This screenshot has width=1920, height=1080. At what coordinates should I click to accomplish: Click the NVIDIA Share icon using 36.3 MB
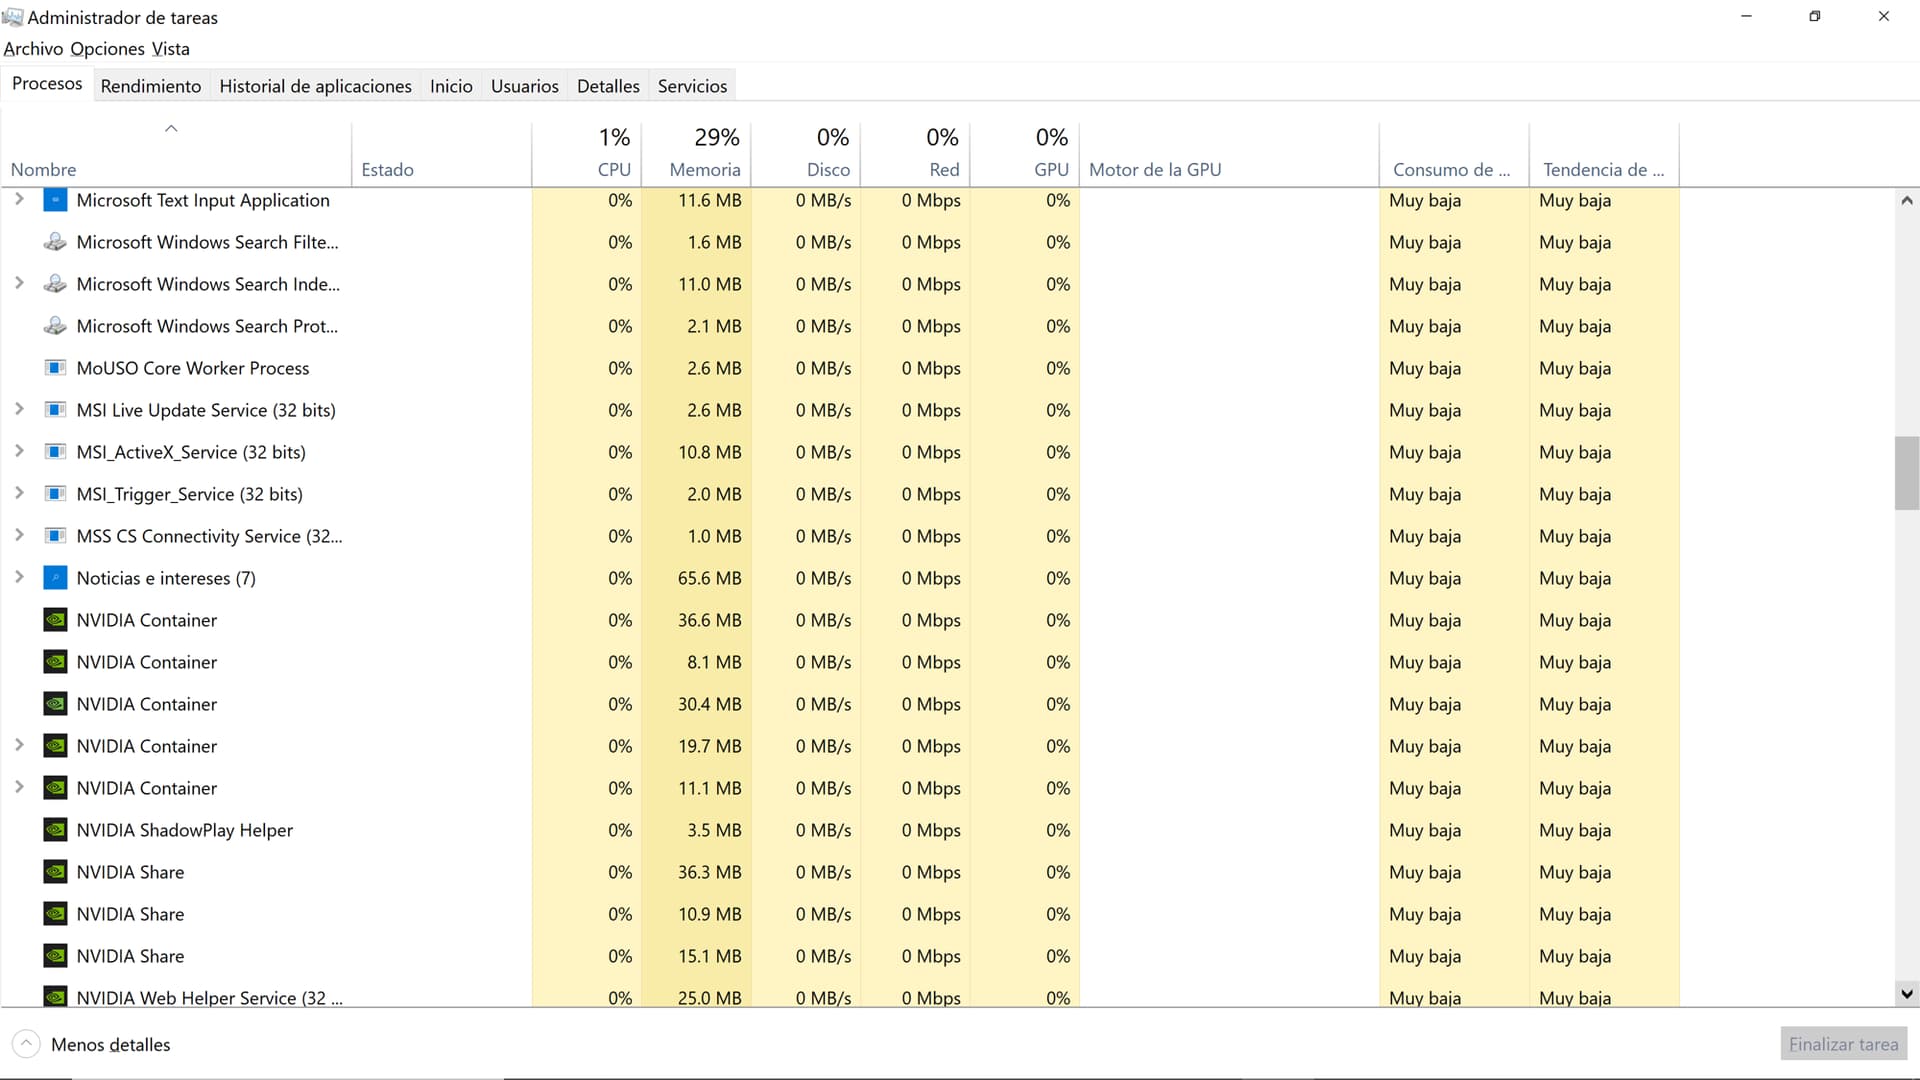(56, 872)
